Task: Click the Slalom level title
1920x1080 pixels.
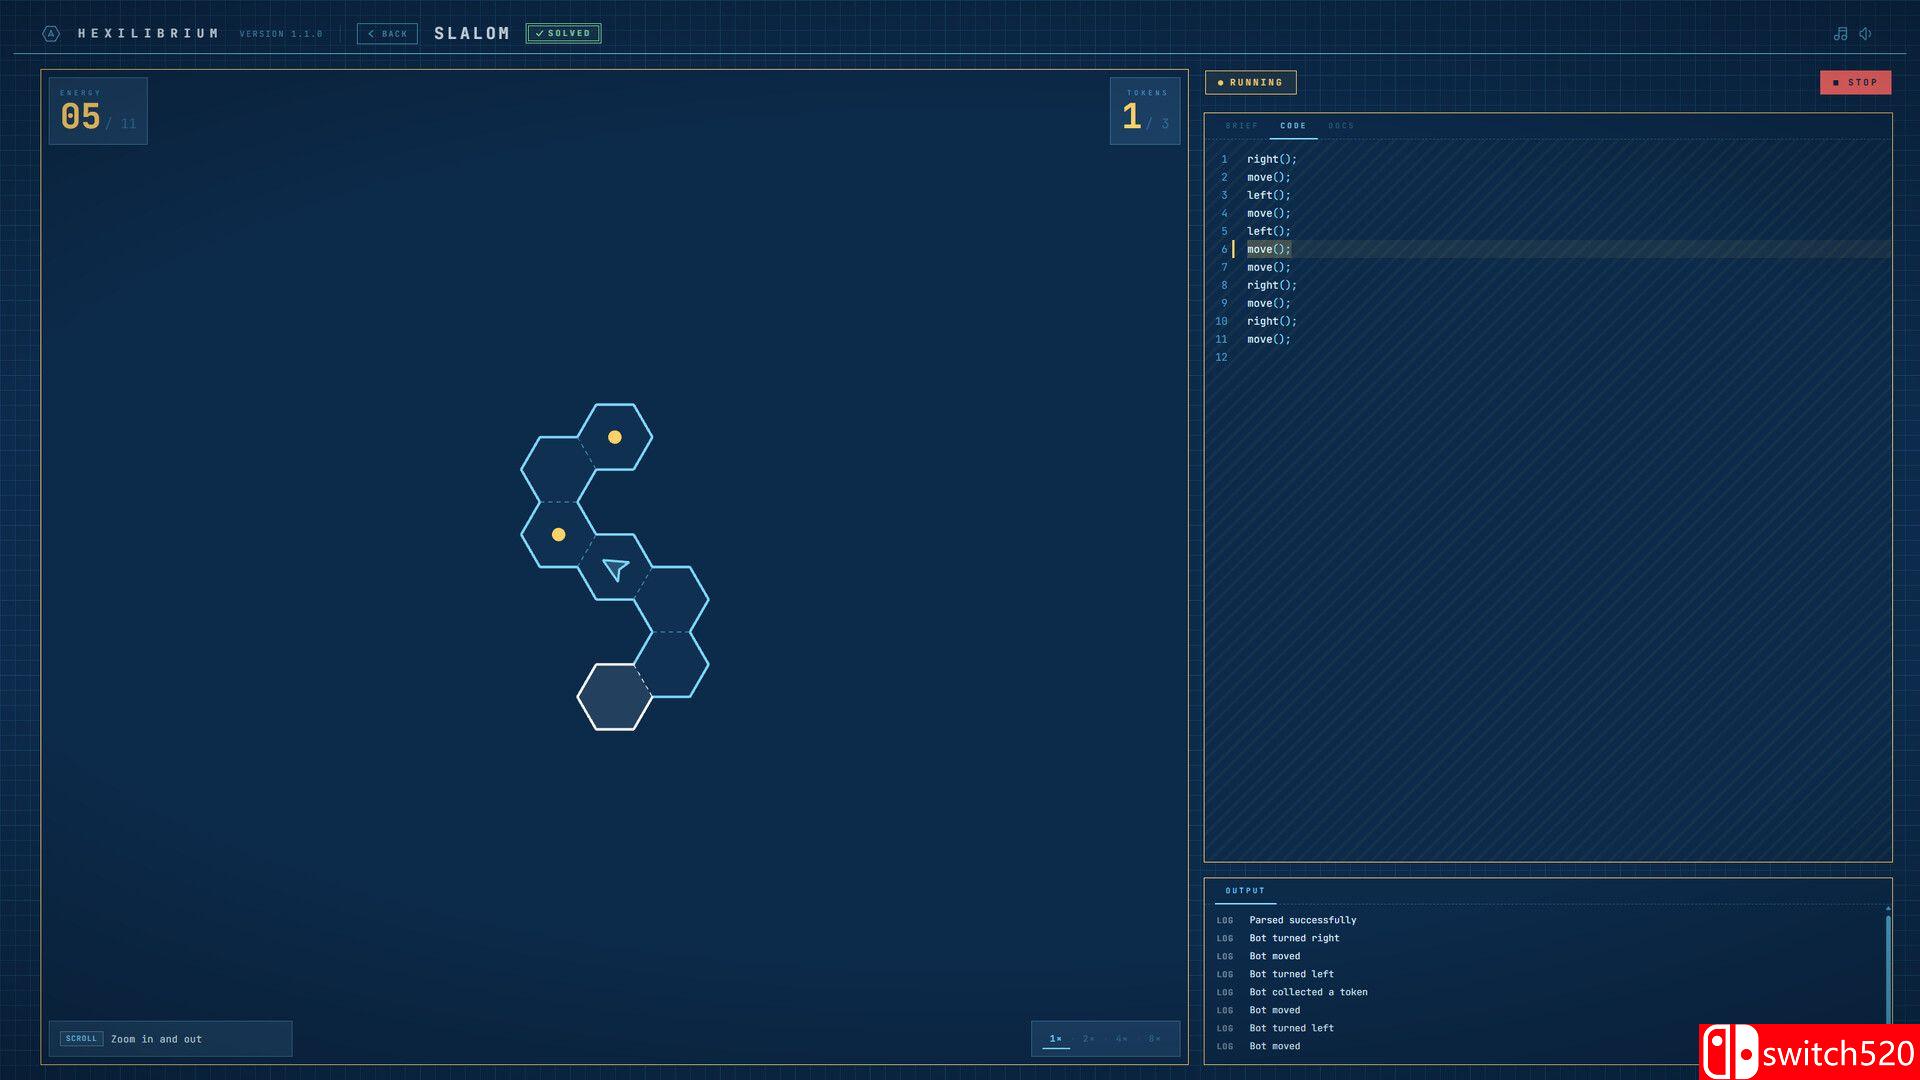Action: pos(471,34)
